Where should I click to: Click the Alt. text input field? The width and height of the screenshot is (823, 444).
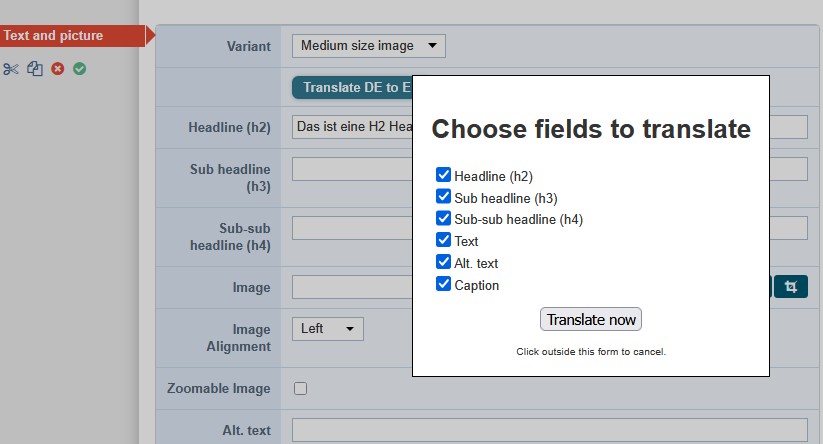point(550,430)
